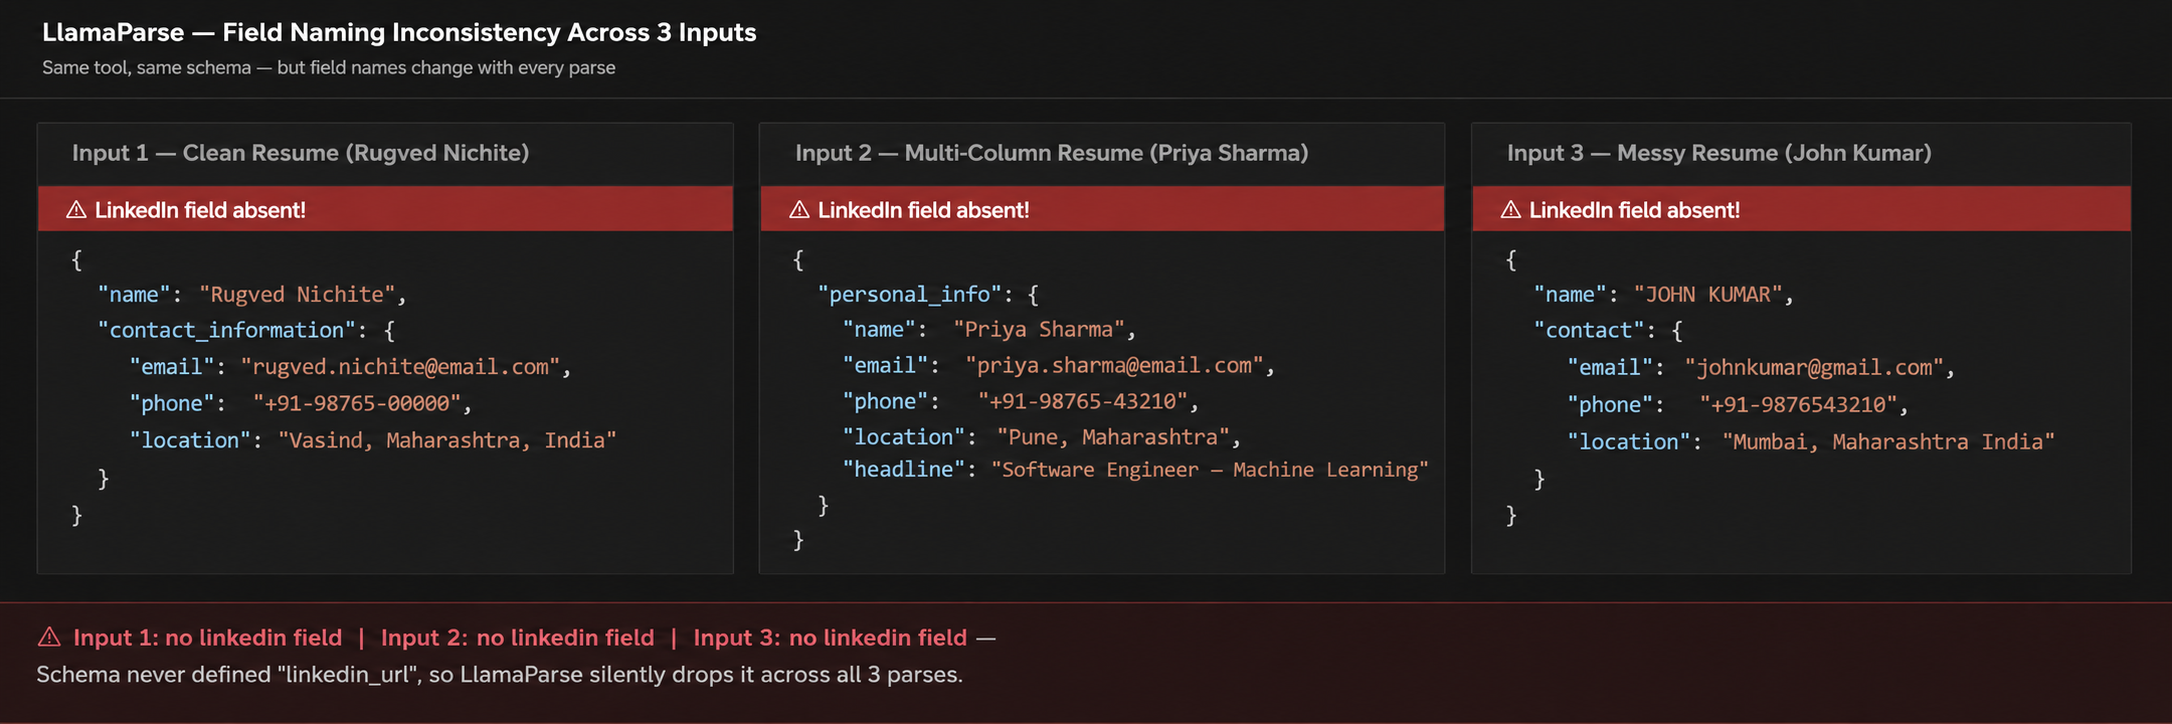
Task: Click the warning icon in the bottom summary bar
Action: click(49, 637)
